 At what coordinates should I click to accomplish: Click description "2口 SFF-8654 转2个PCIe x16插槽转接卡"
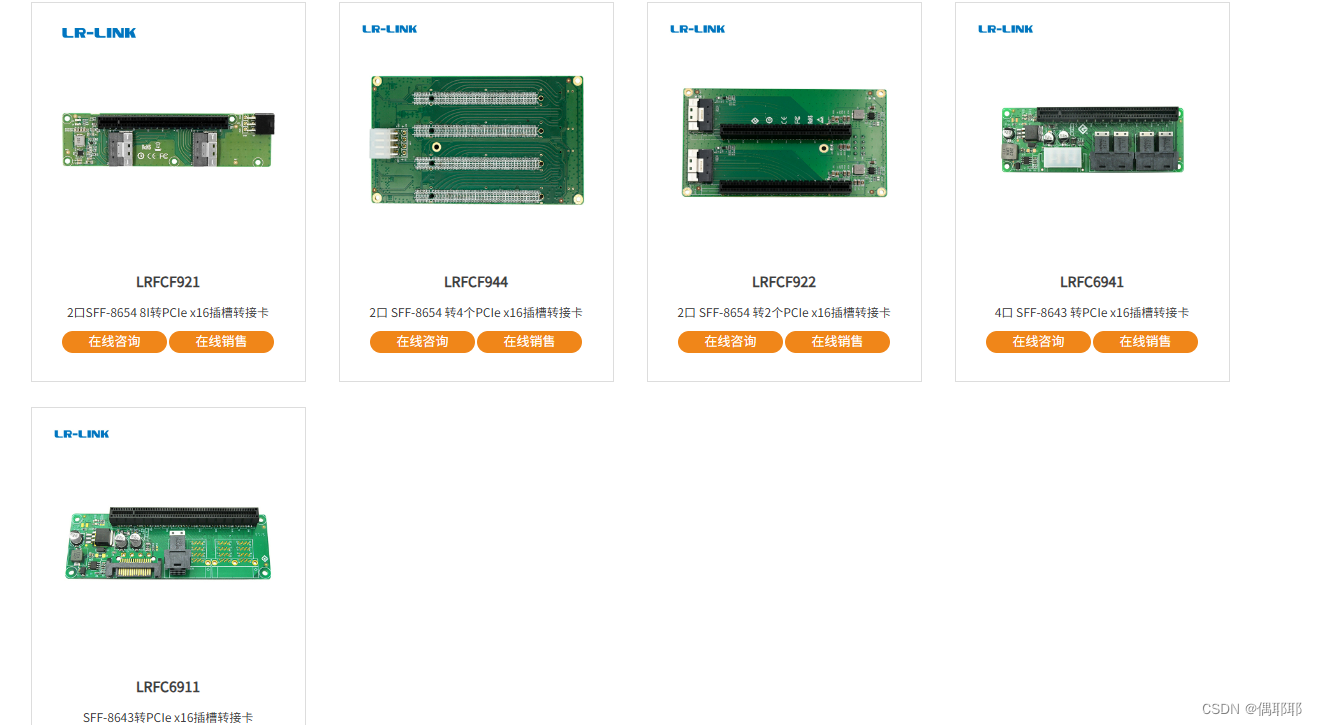point(784,313)
